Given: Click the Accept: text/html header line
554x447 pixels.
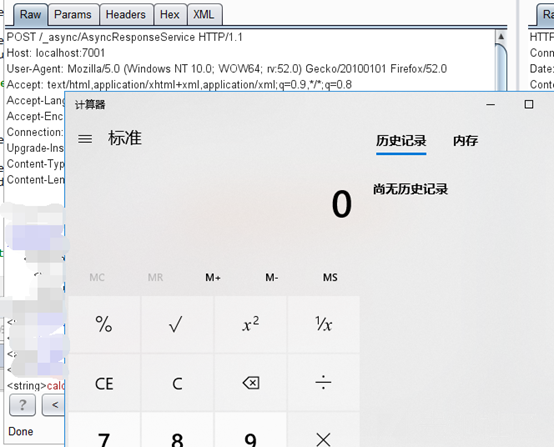Looking at the screenshot, I should coord(179,85).
